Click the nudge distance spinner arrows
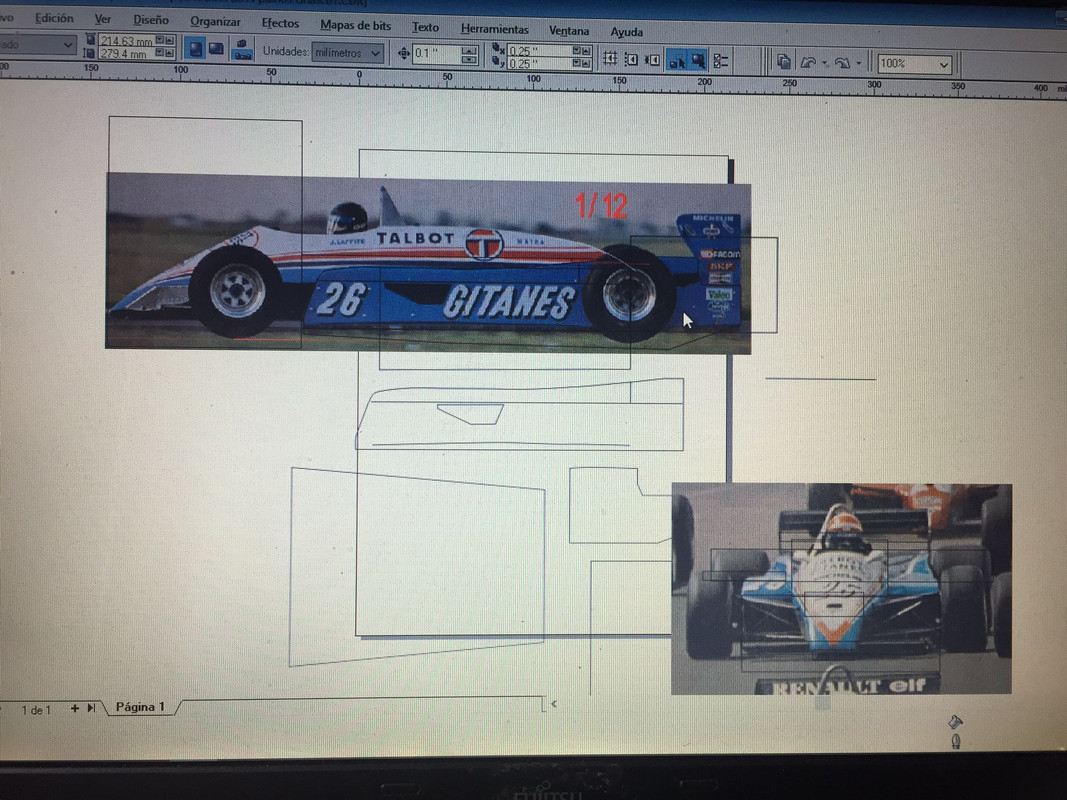 (x=470, y=55)
